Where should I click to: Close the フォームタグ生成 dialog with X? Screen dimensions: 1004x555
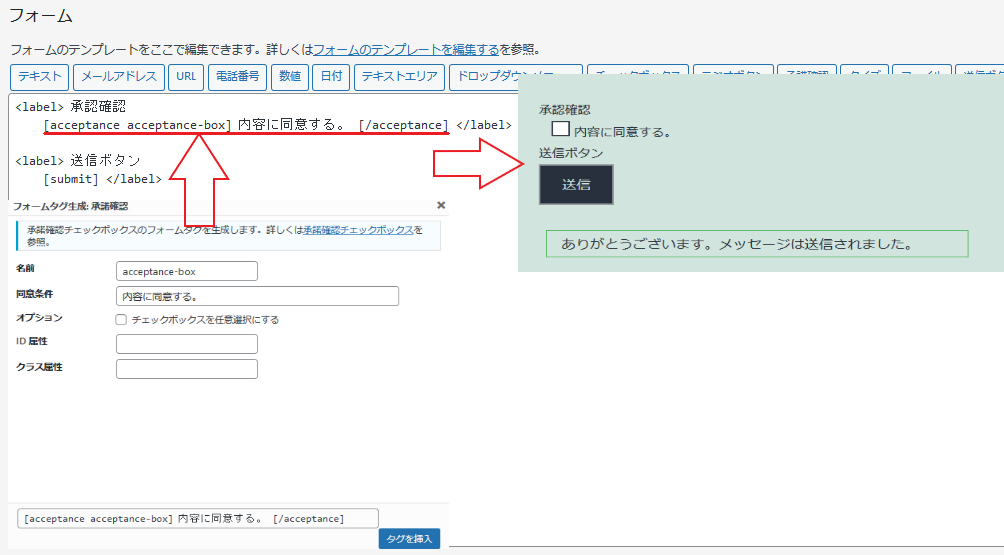click(441, 205)
